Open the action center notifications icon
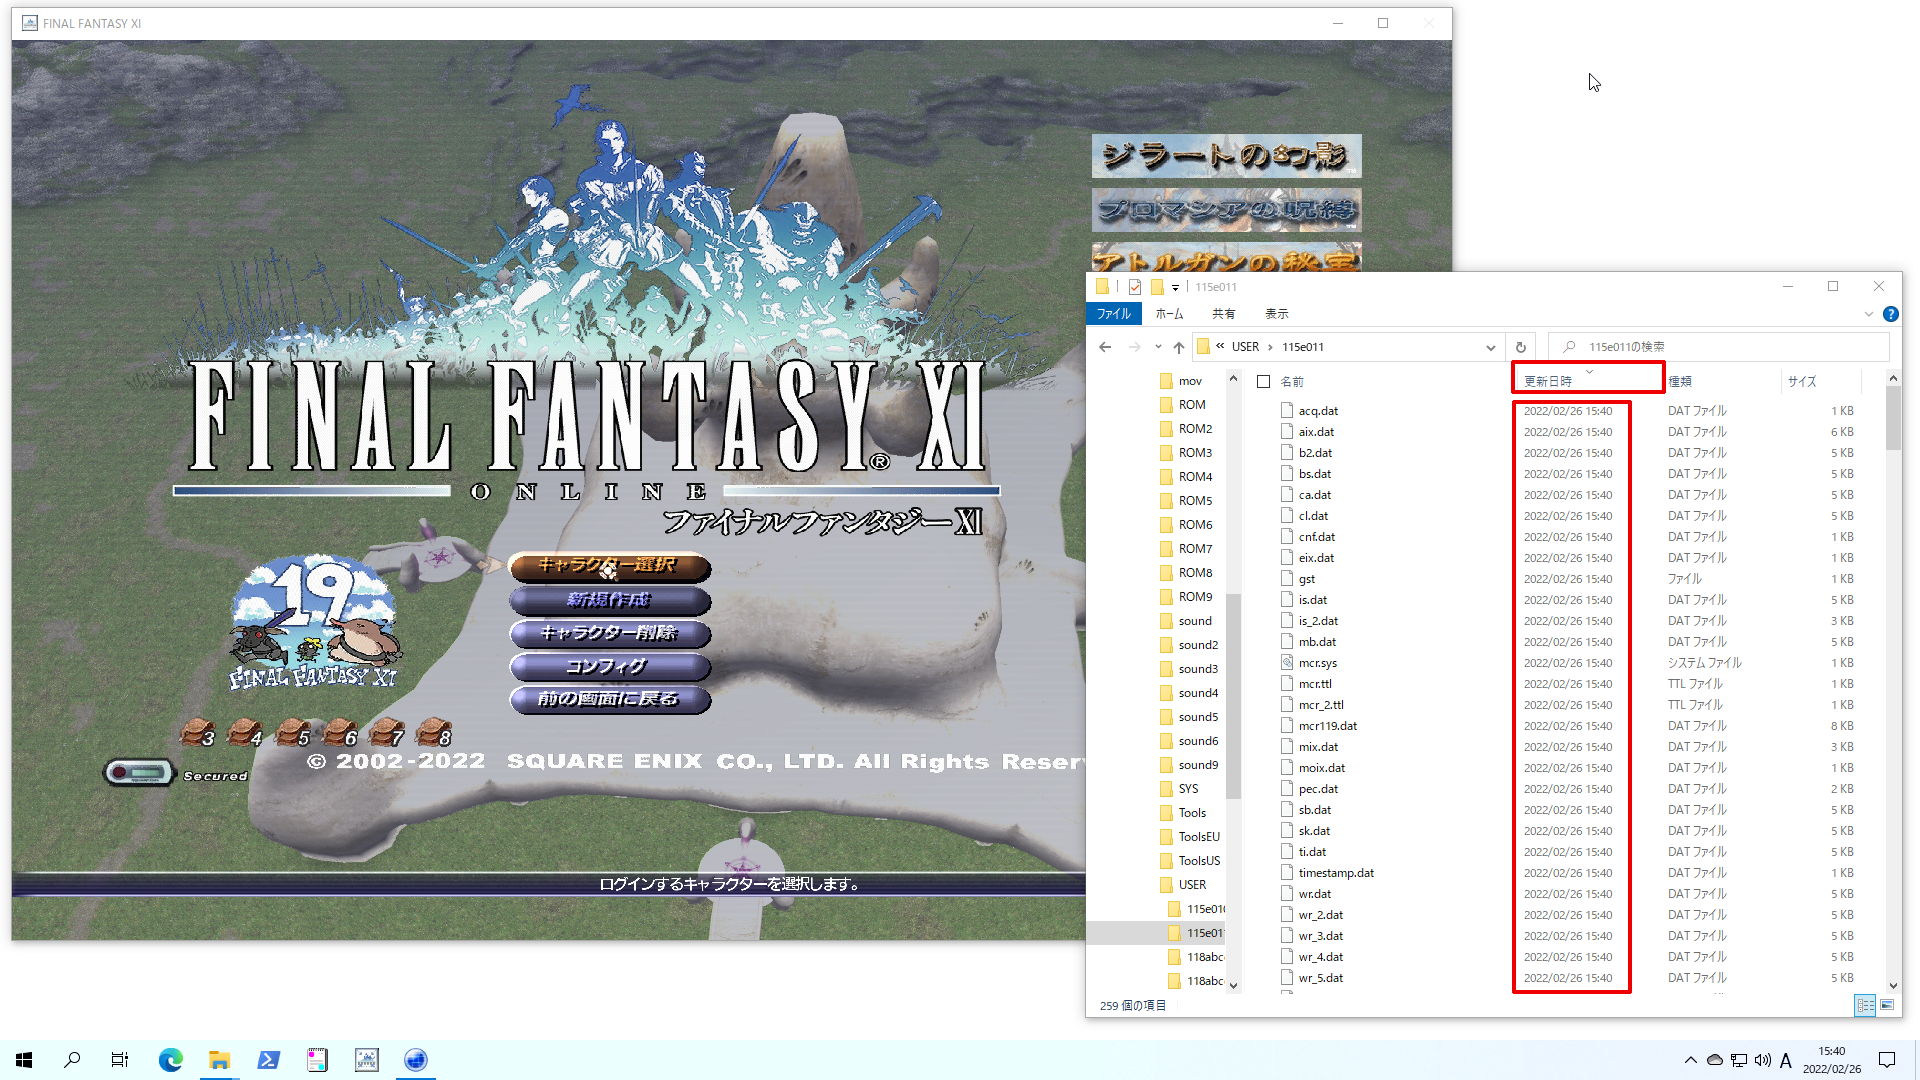Image resolution: width=1920 pixels, height=1080 pixels. (x=1887, y=1060)
